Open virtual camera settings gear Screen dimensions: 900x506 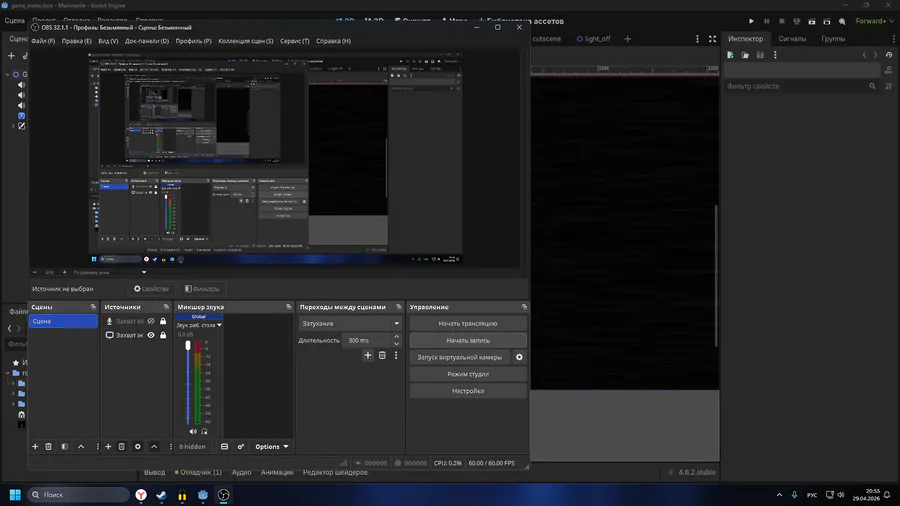[x=519, y=357]
